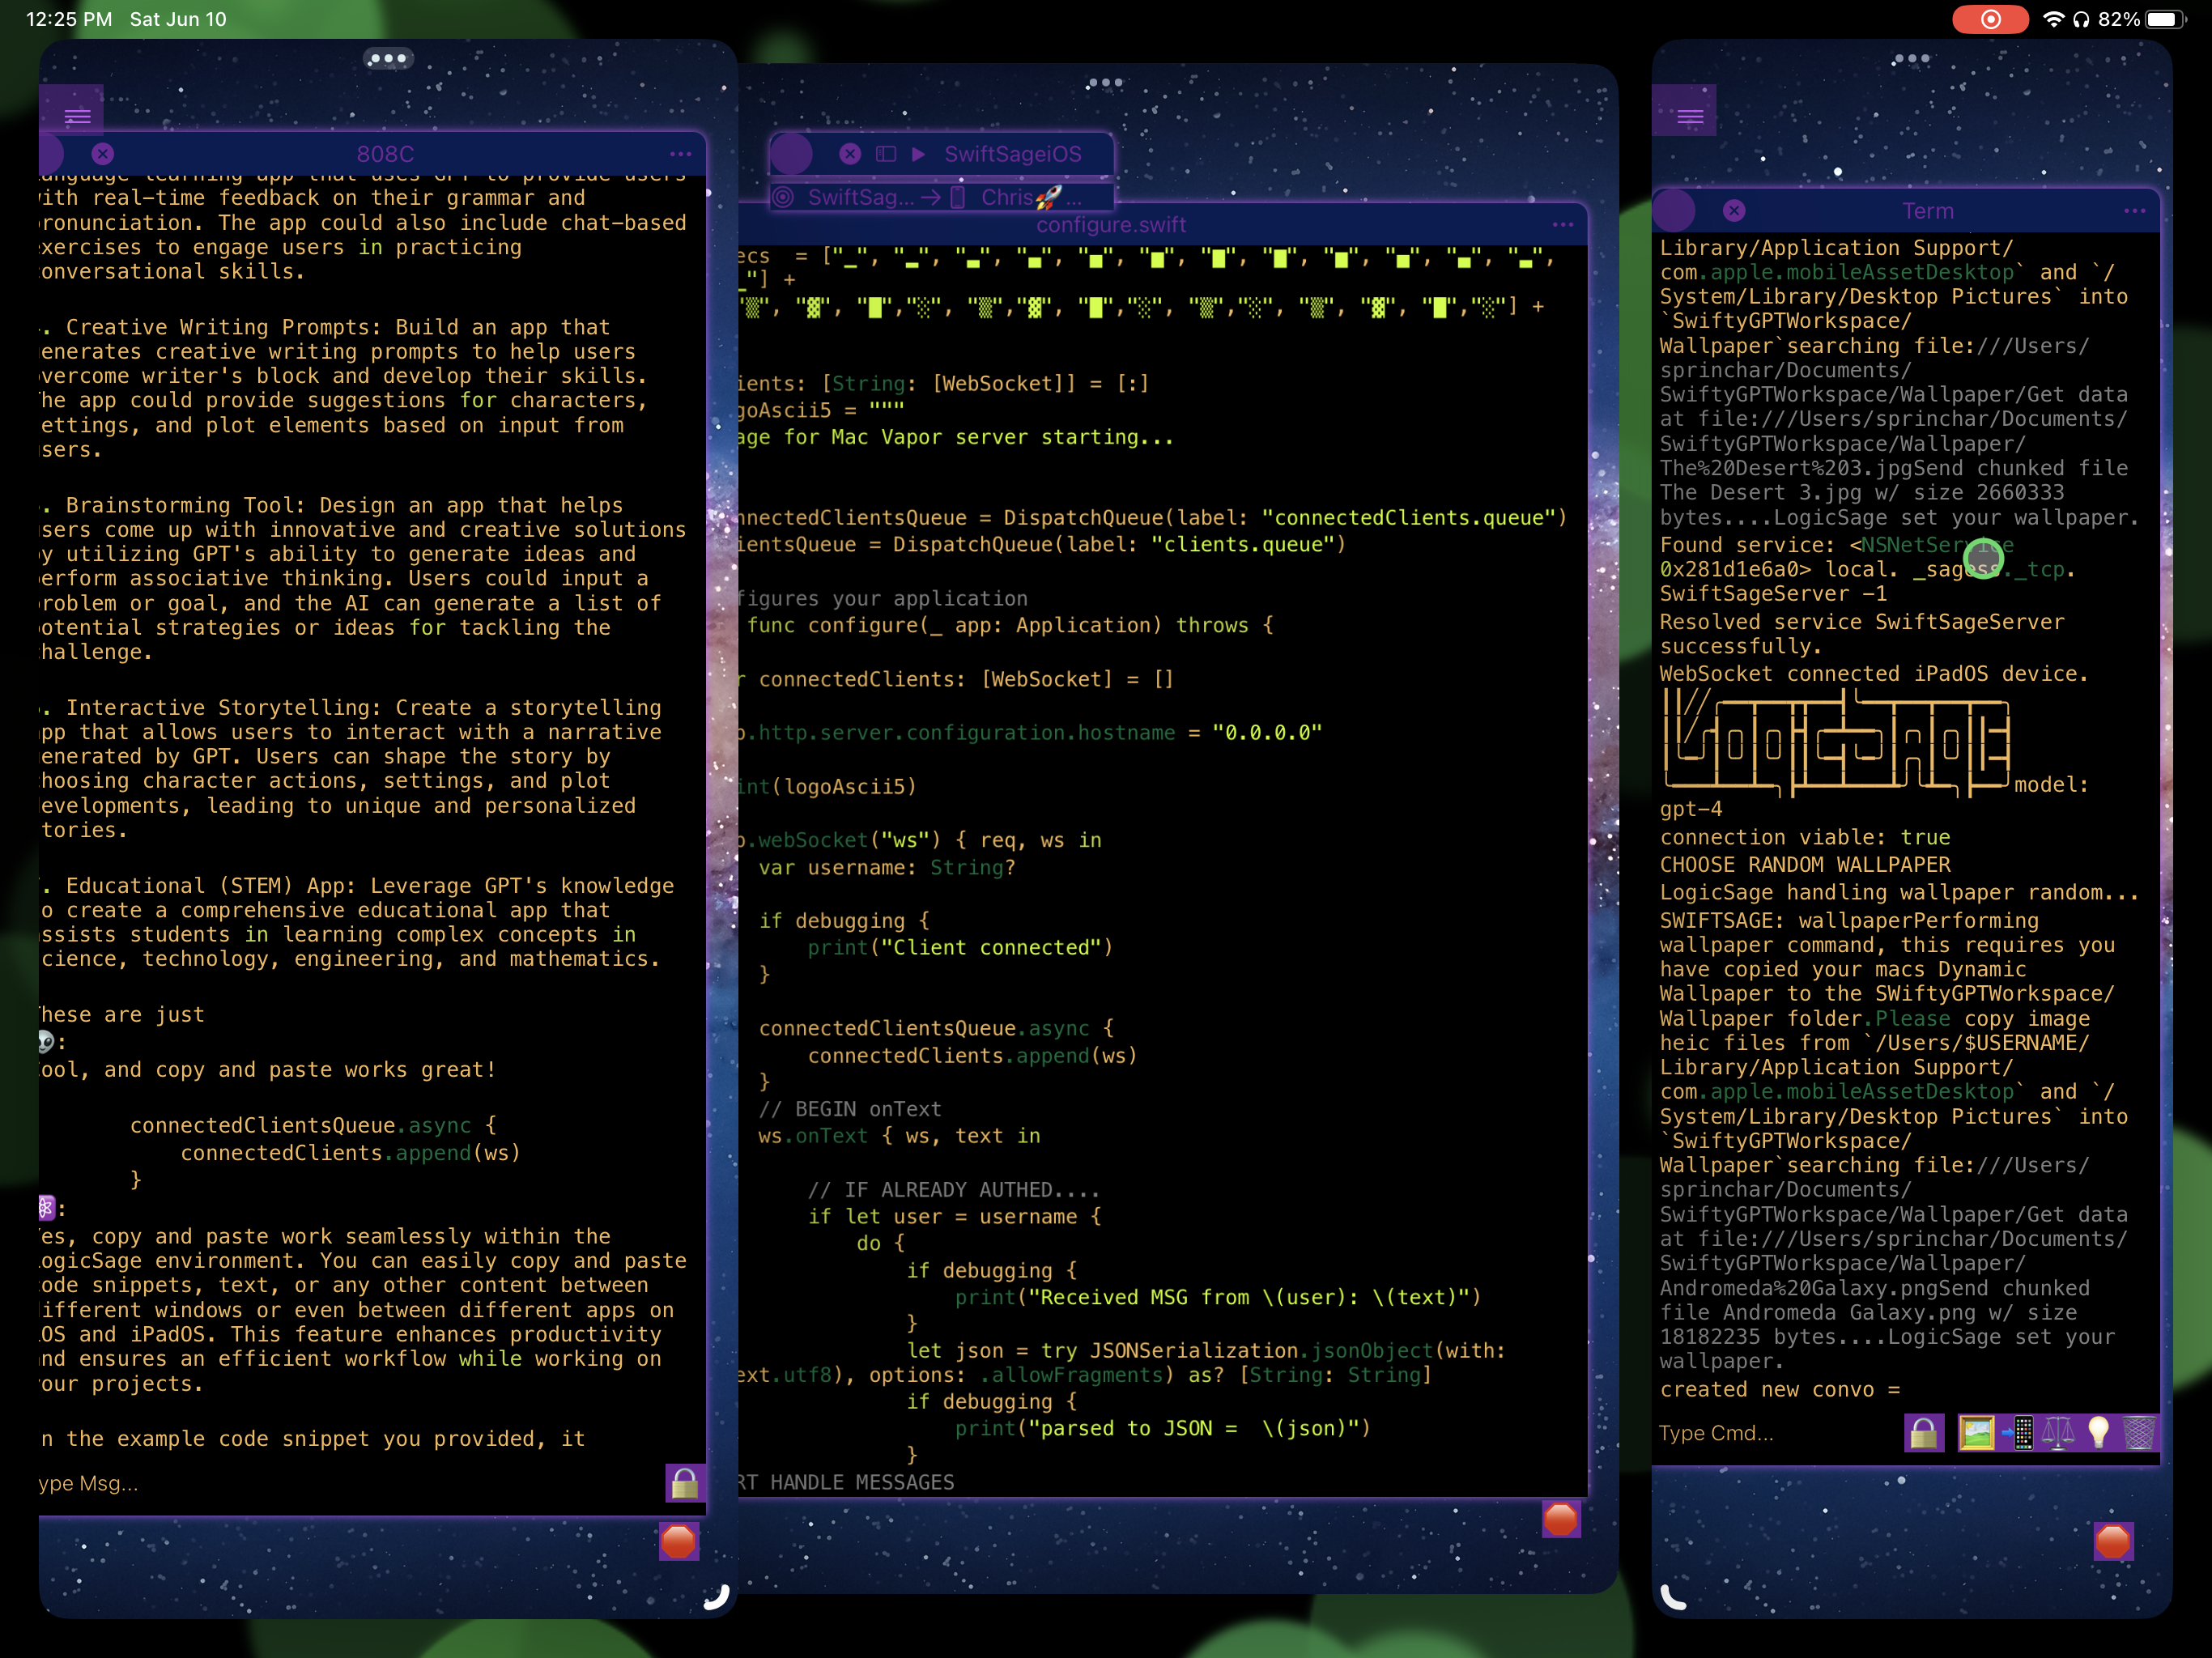This screenshot has height=1658, width=2212.
Task: Click the balance scales icon in Term
Action: (2058, 1433)
